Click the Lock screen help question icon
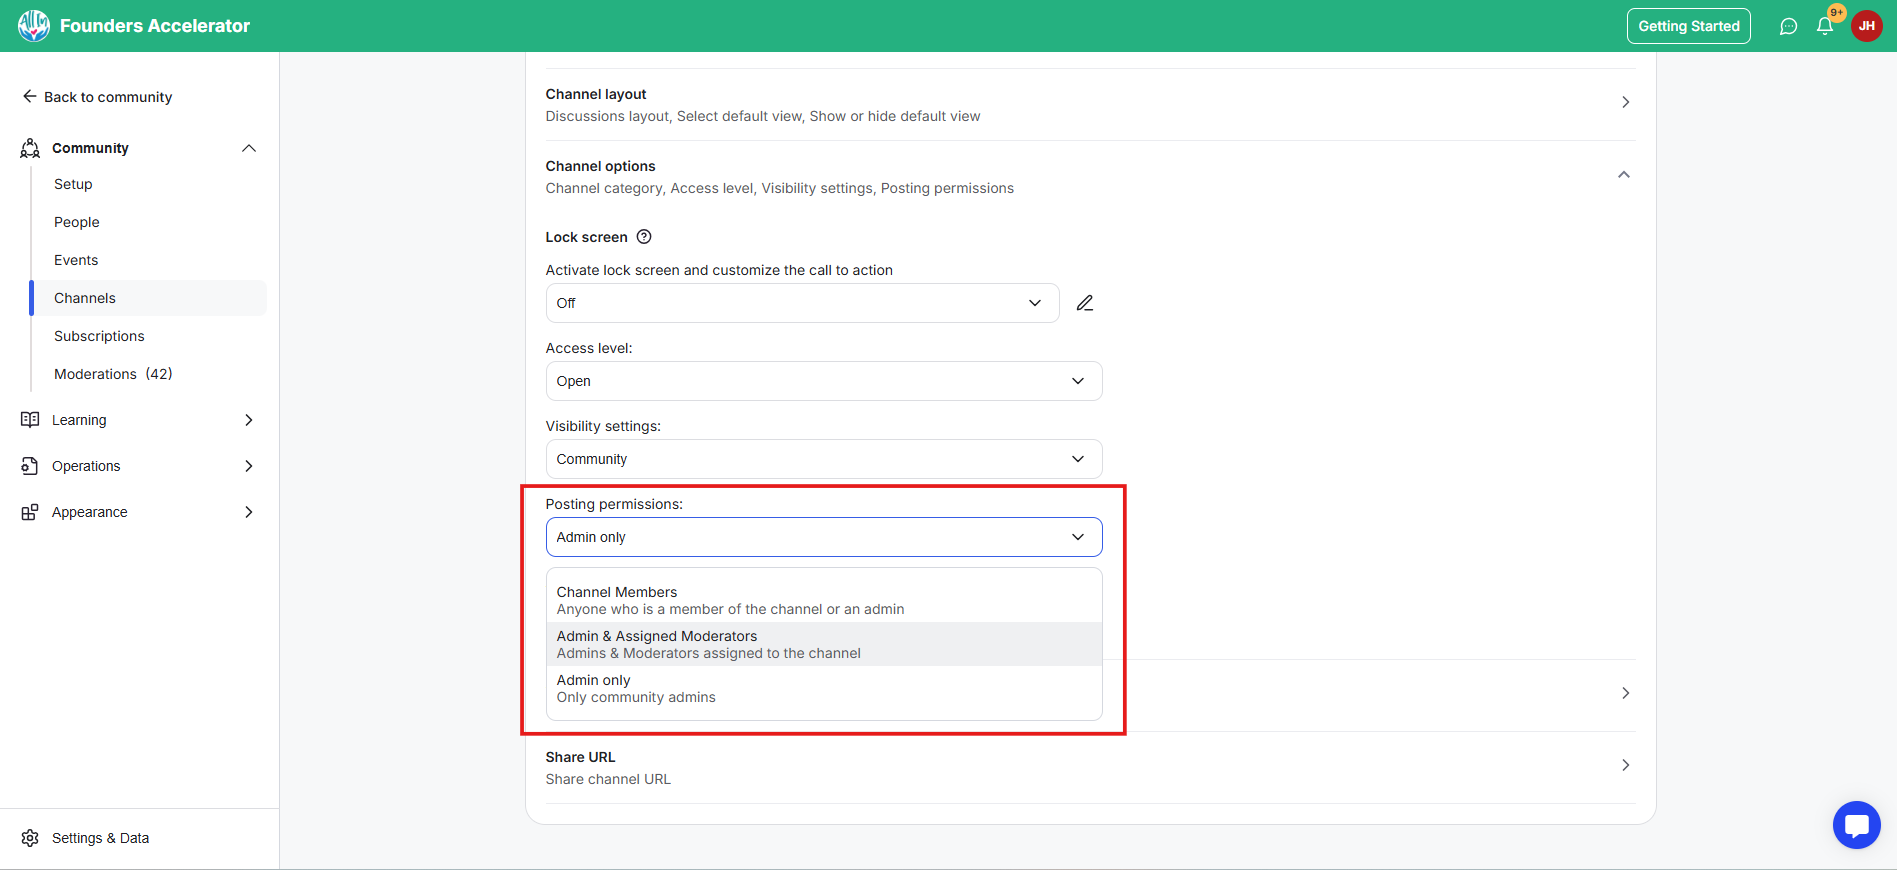 tap(644, 237)
